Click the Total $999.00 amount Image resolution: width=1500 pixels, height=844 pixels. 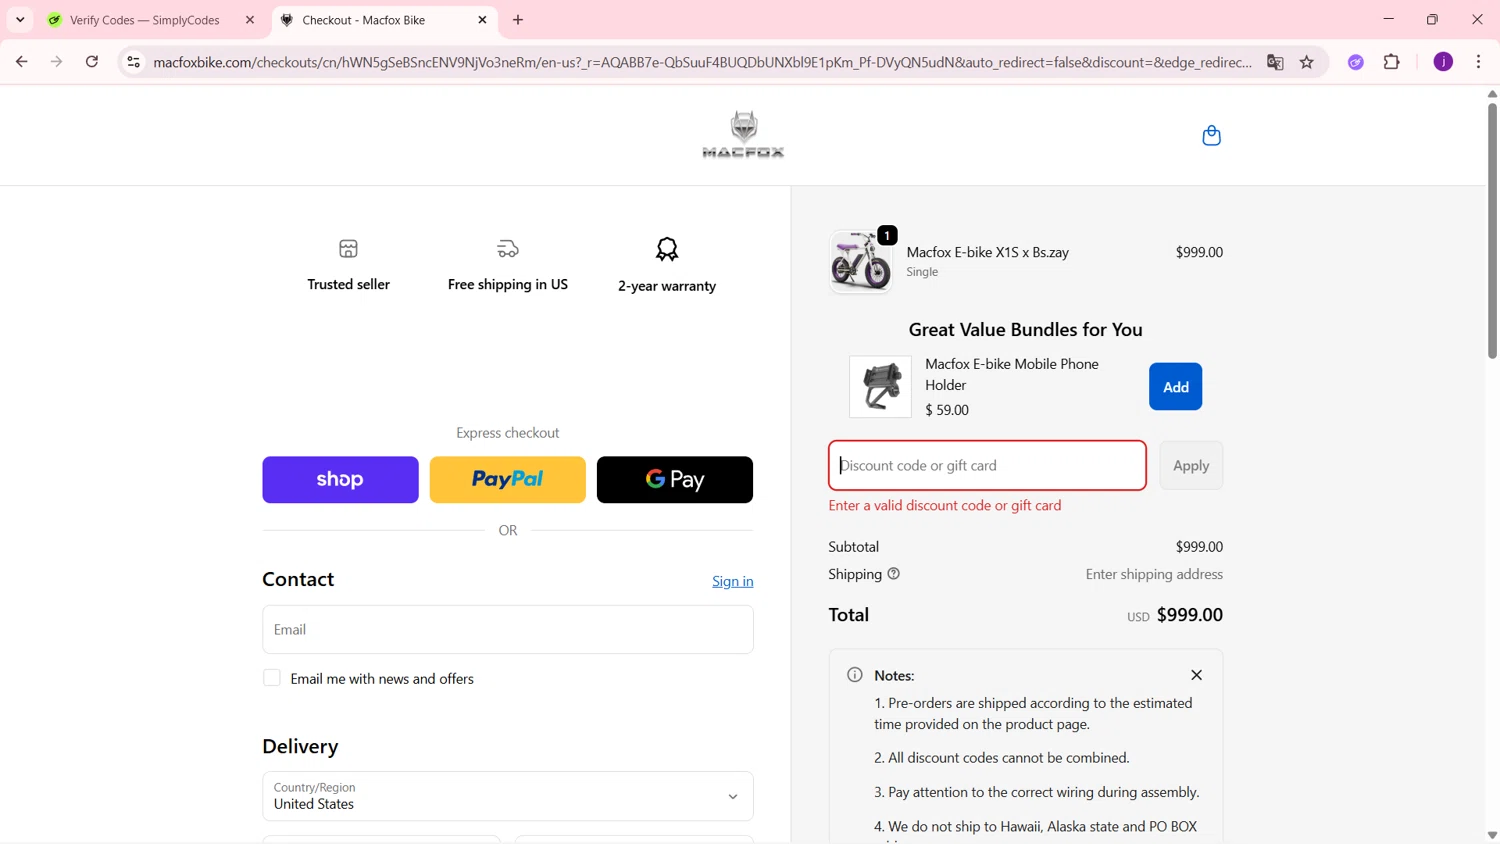coord(1190,615)
